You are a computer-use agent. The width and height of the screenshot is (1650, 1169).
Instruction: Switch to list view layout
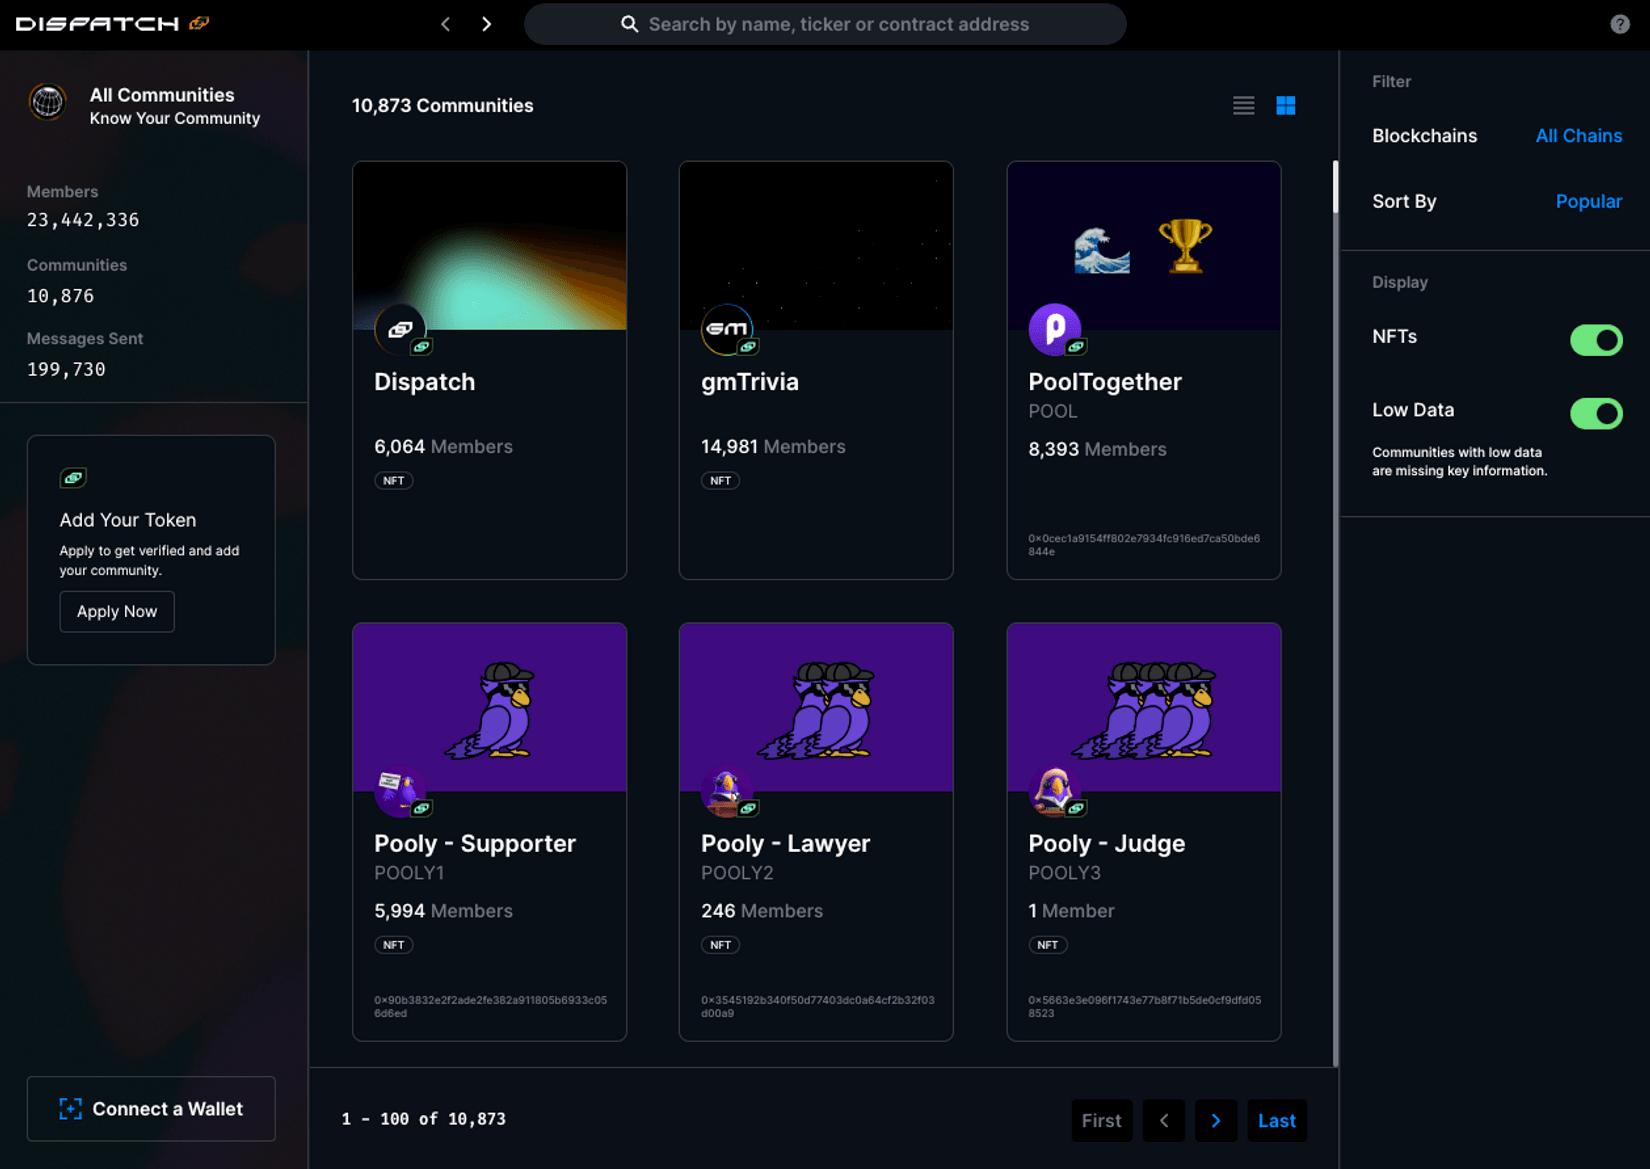click(1243, 105)
